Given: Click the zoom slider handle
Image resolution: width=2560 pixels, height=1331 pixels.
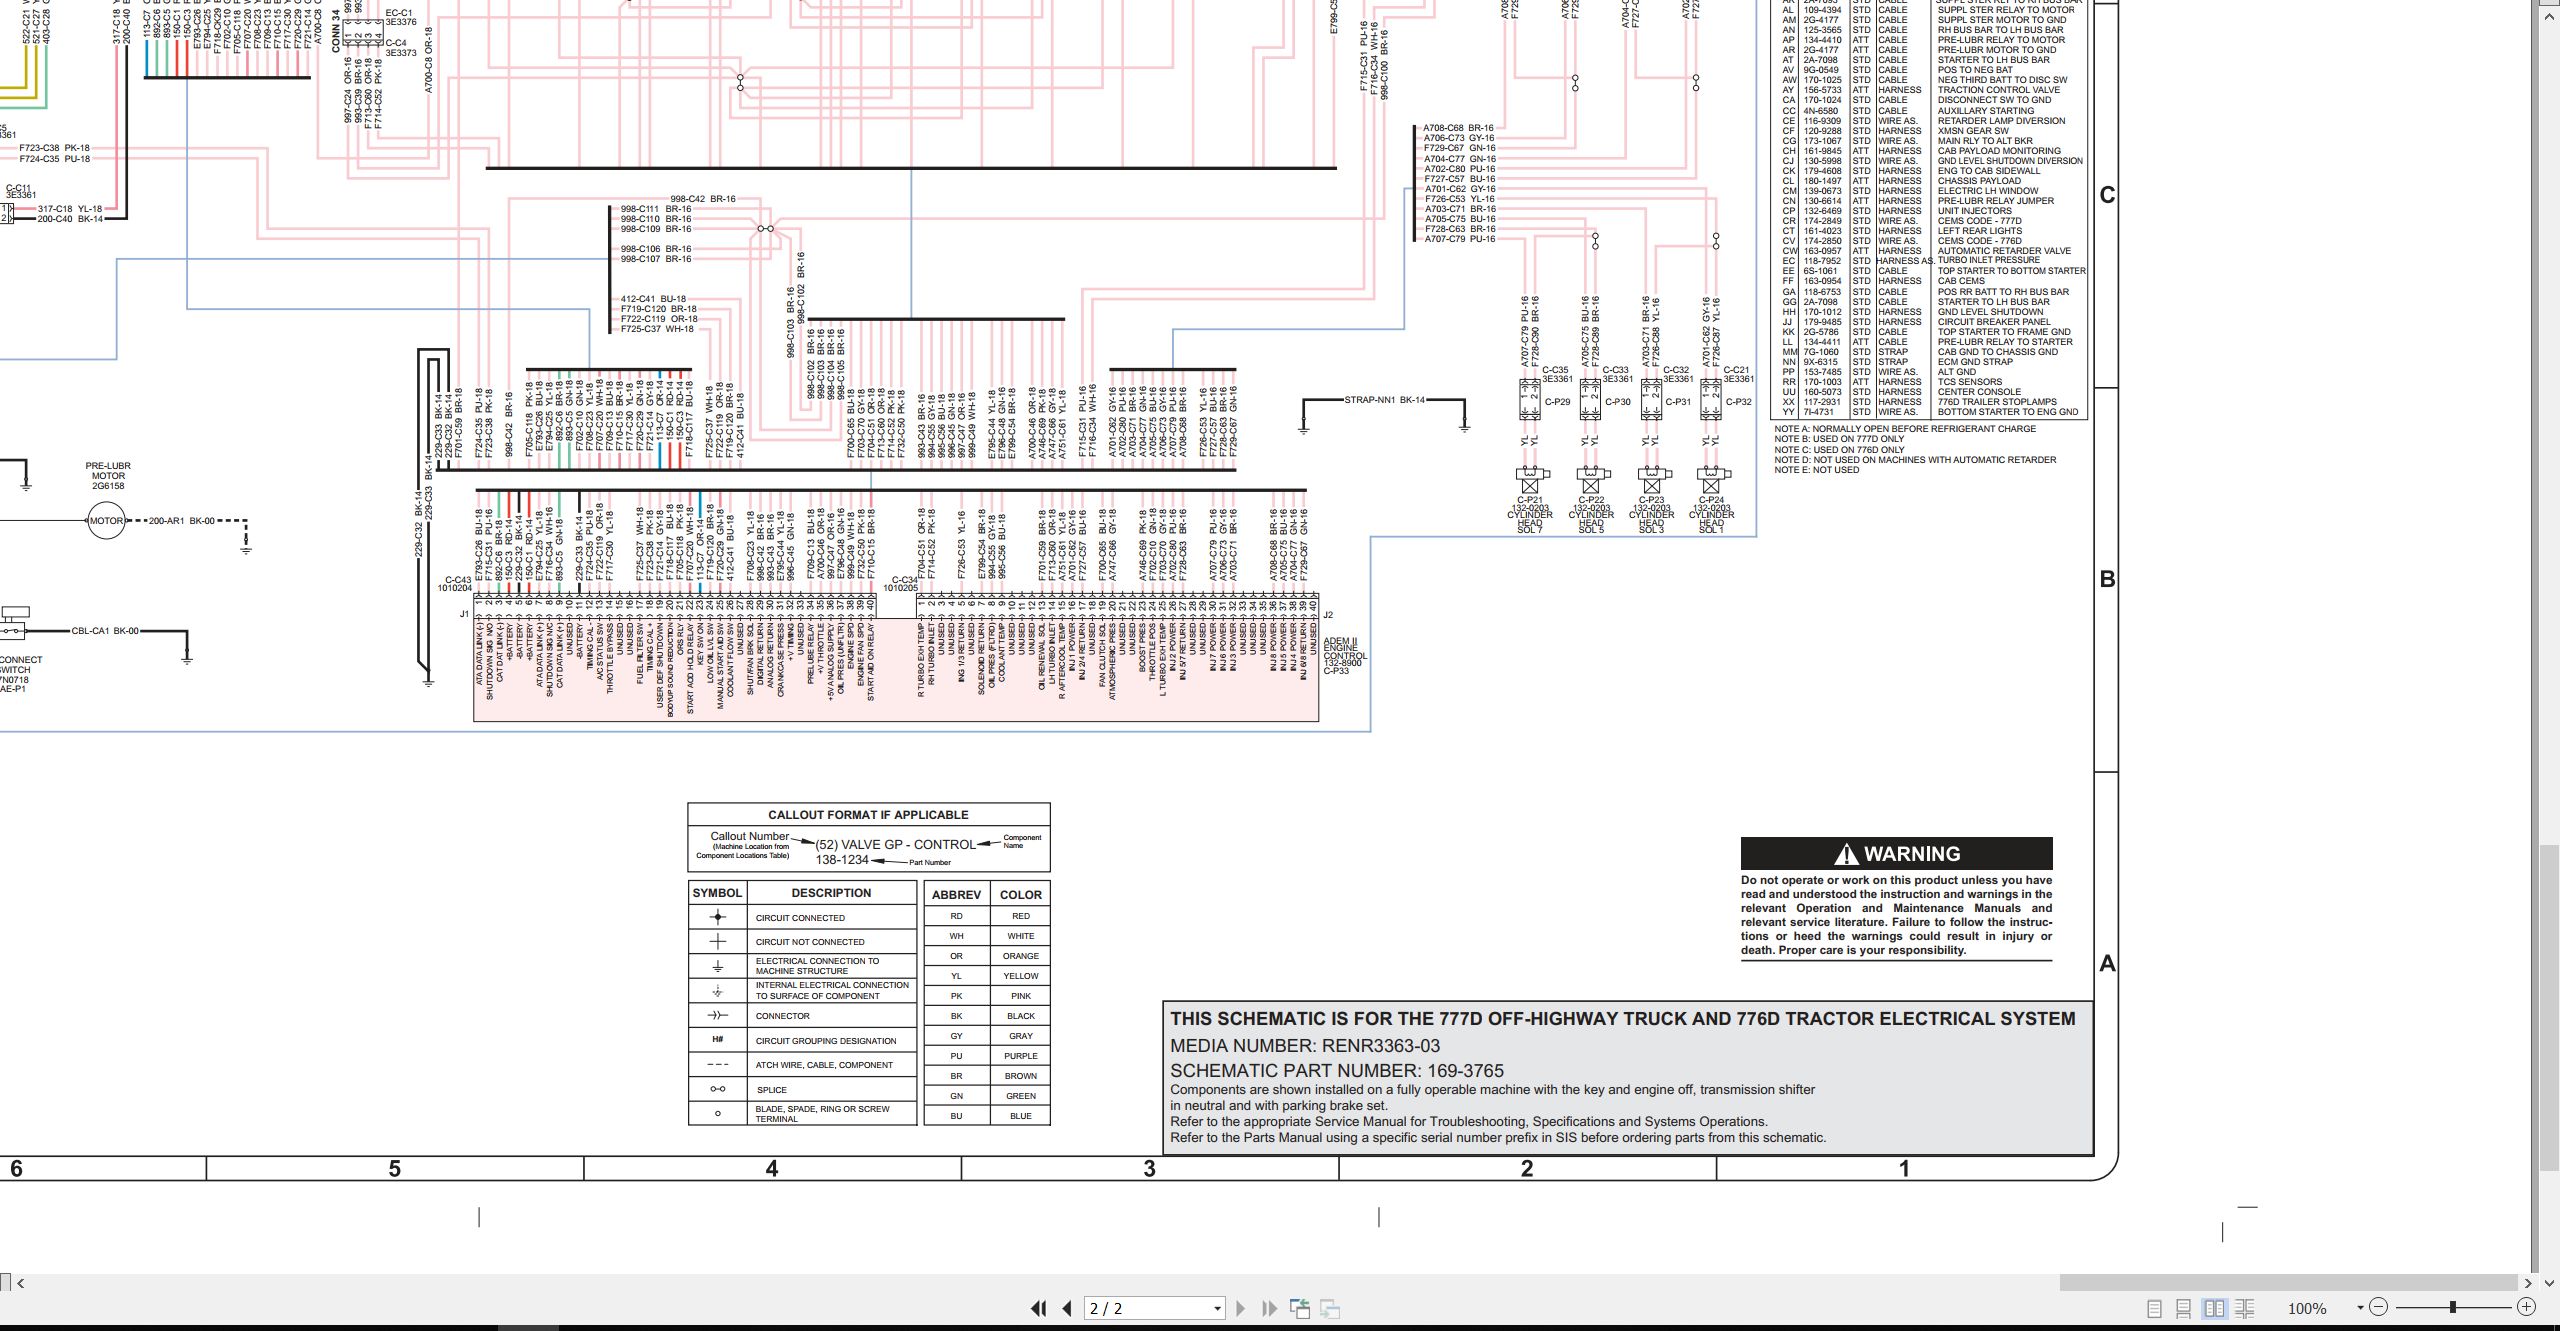Looking at the screenshot, I should (2453, 1307).
